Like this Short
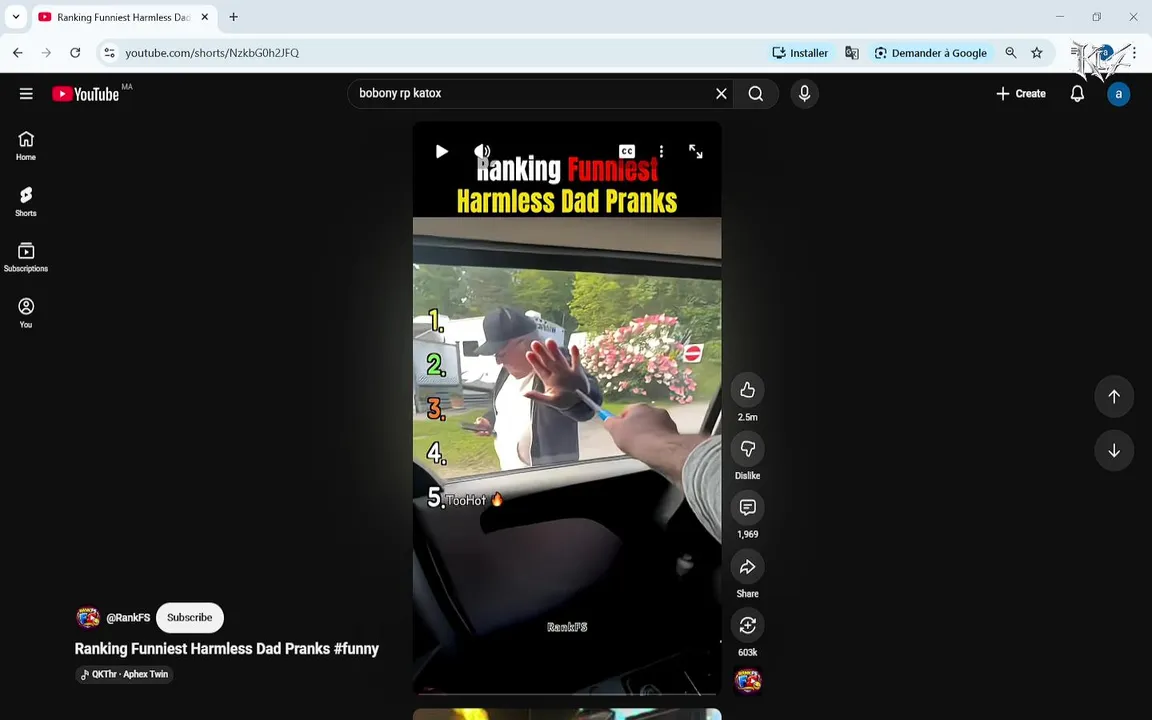 (x=747, y=390)
